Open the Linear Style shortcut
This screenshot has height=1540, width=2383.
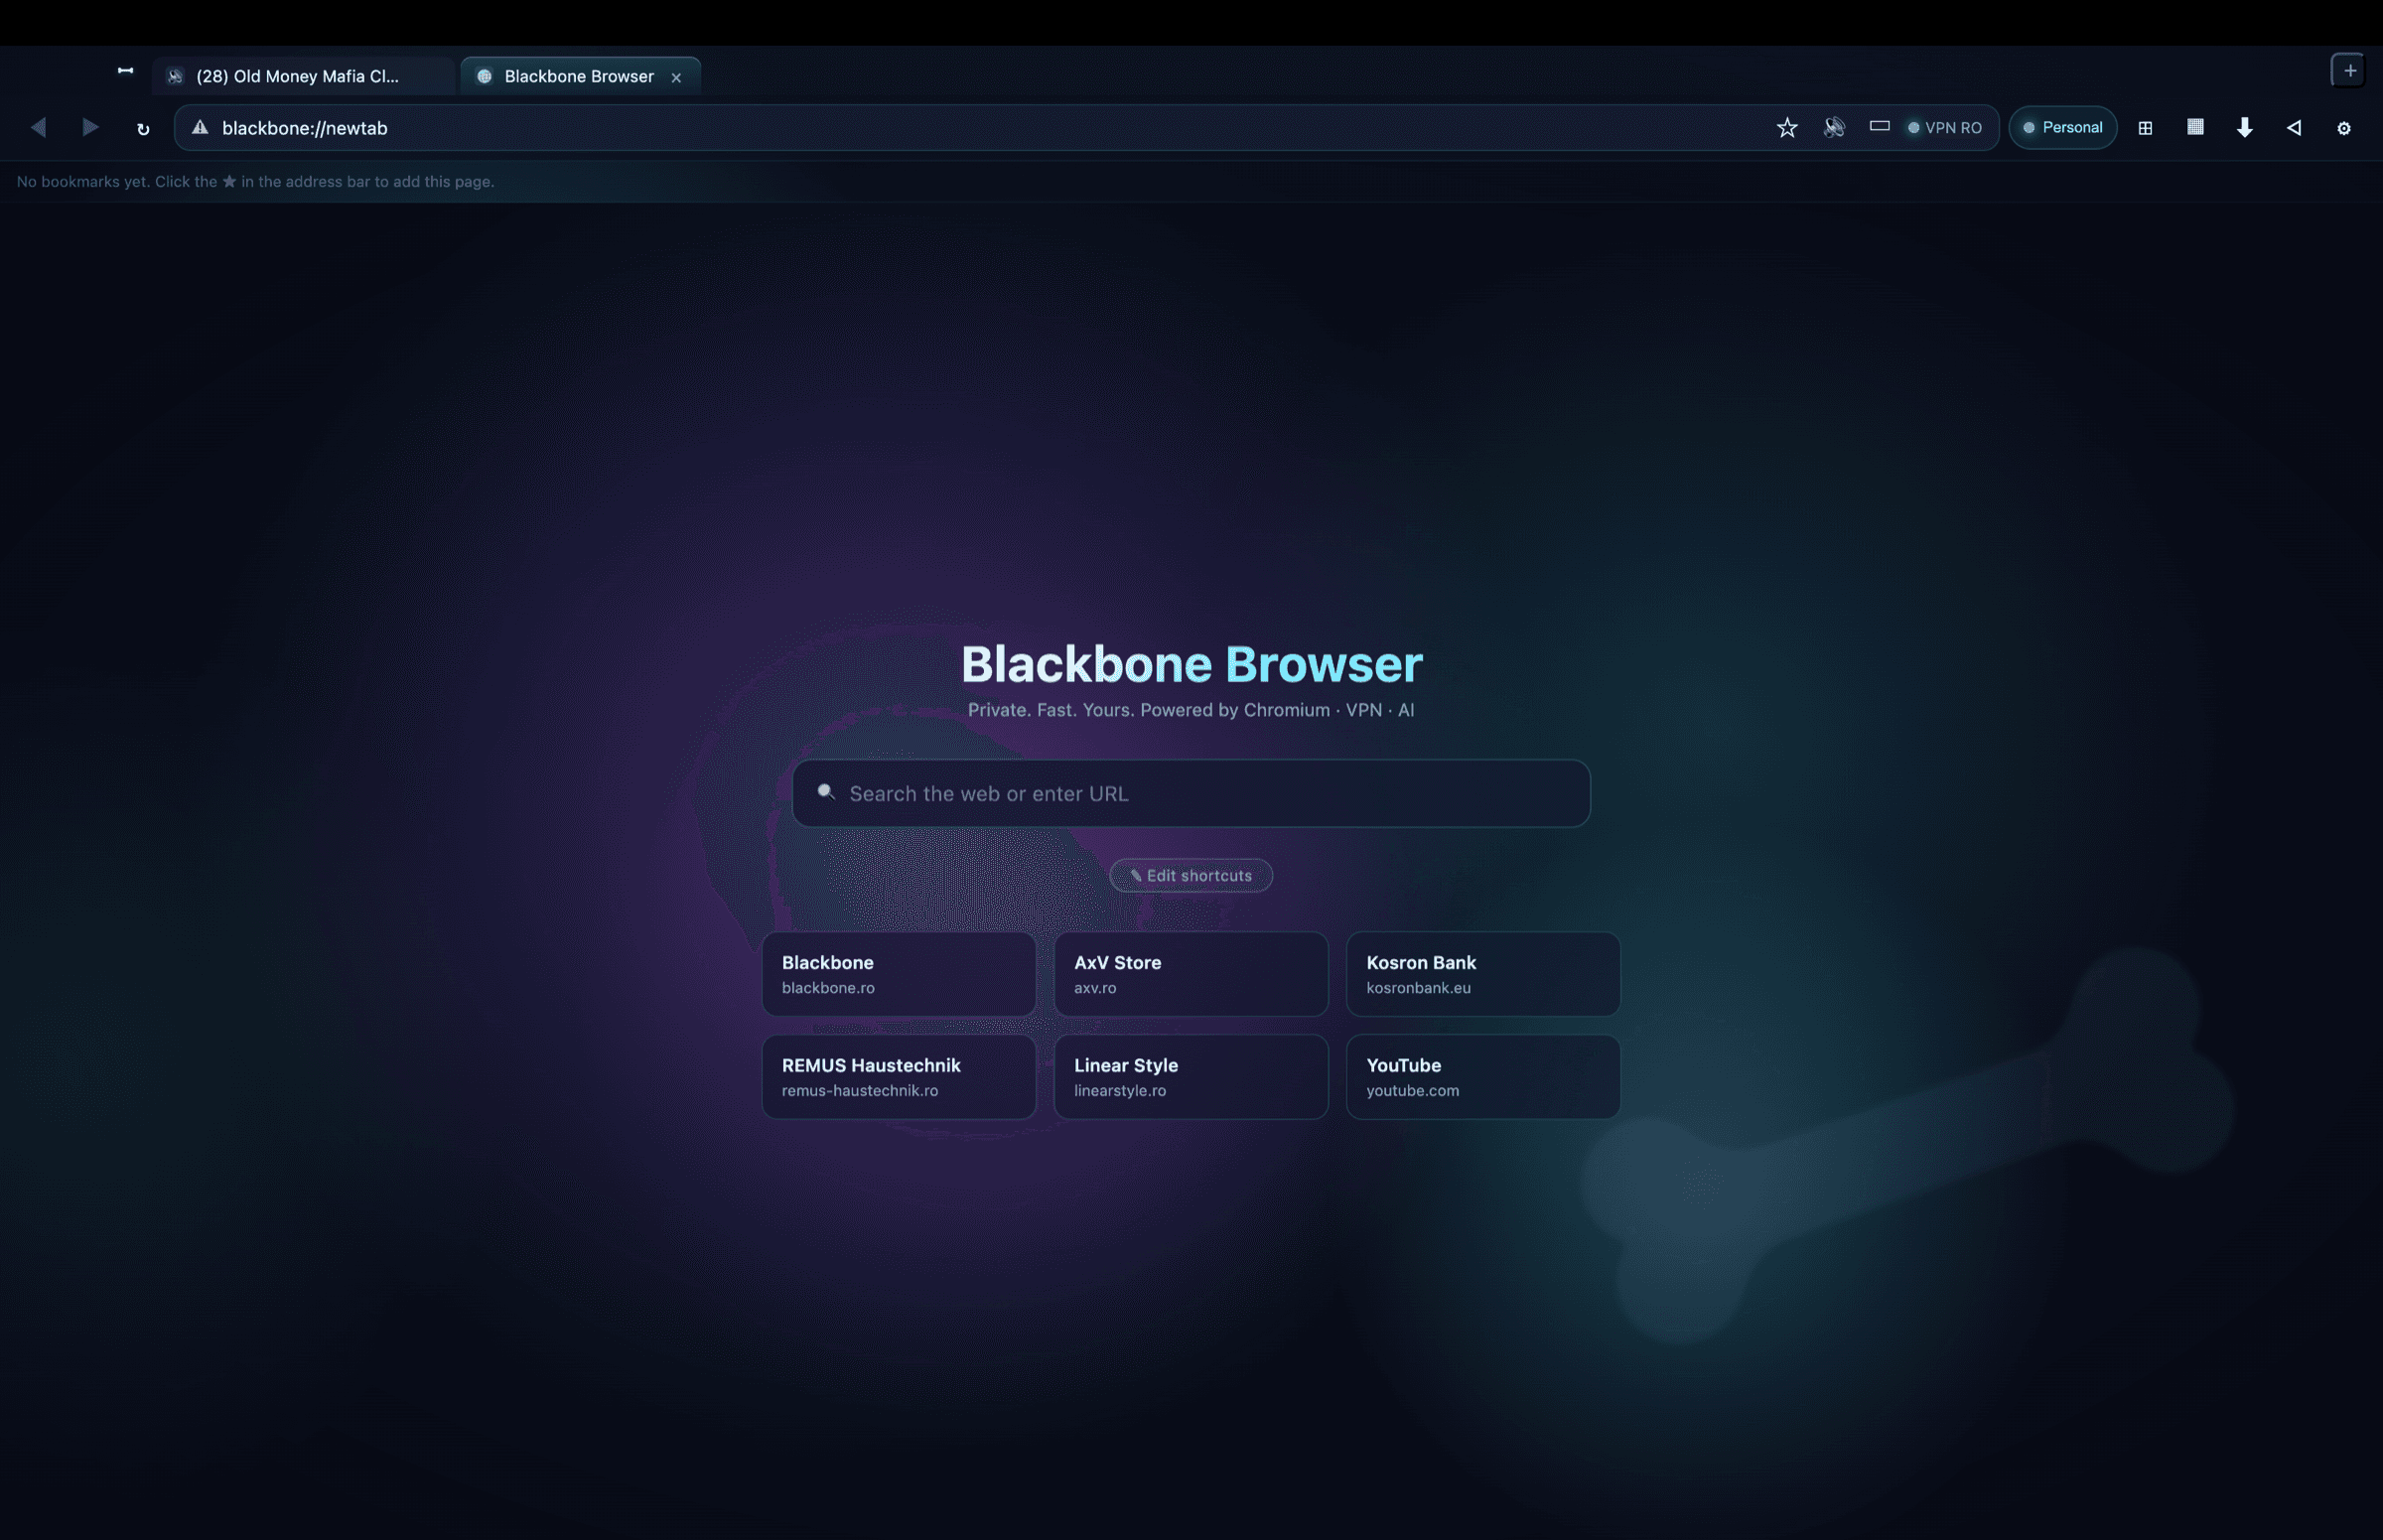click(1191, 1077)
